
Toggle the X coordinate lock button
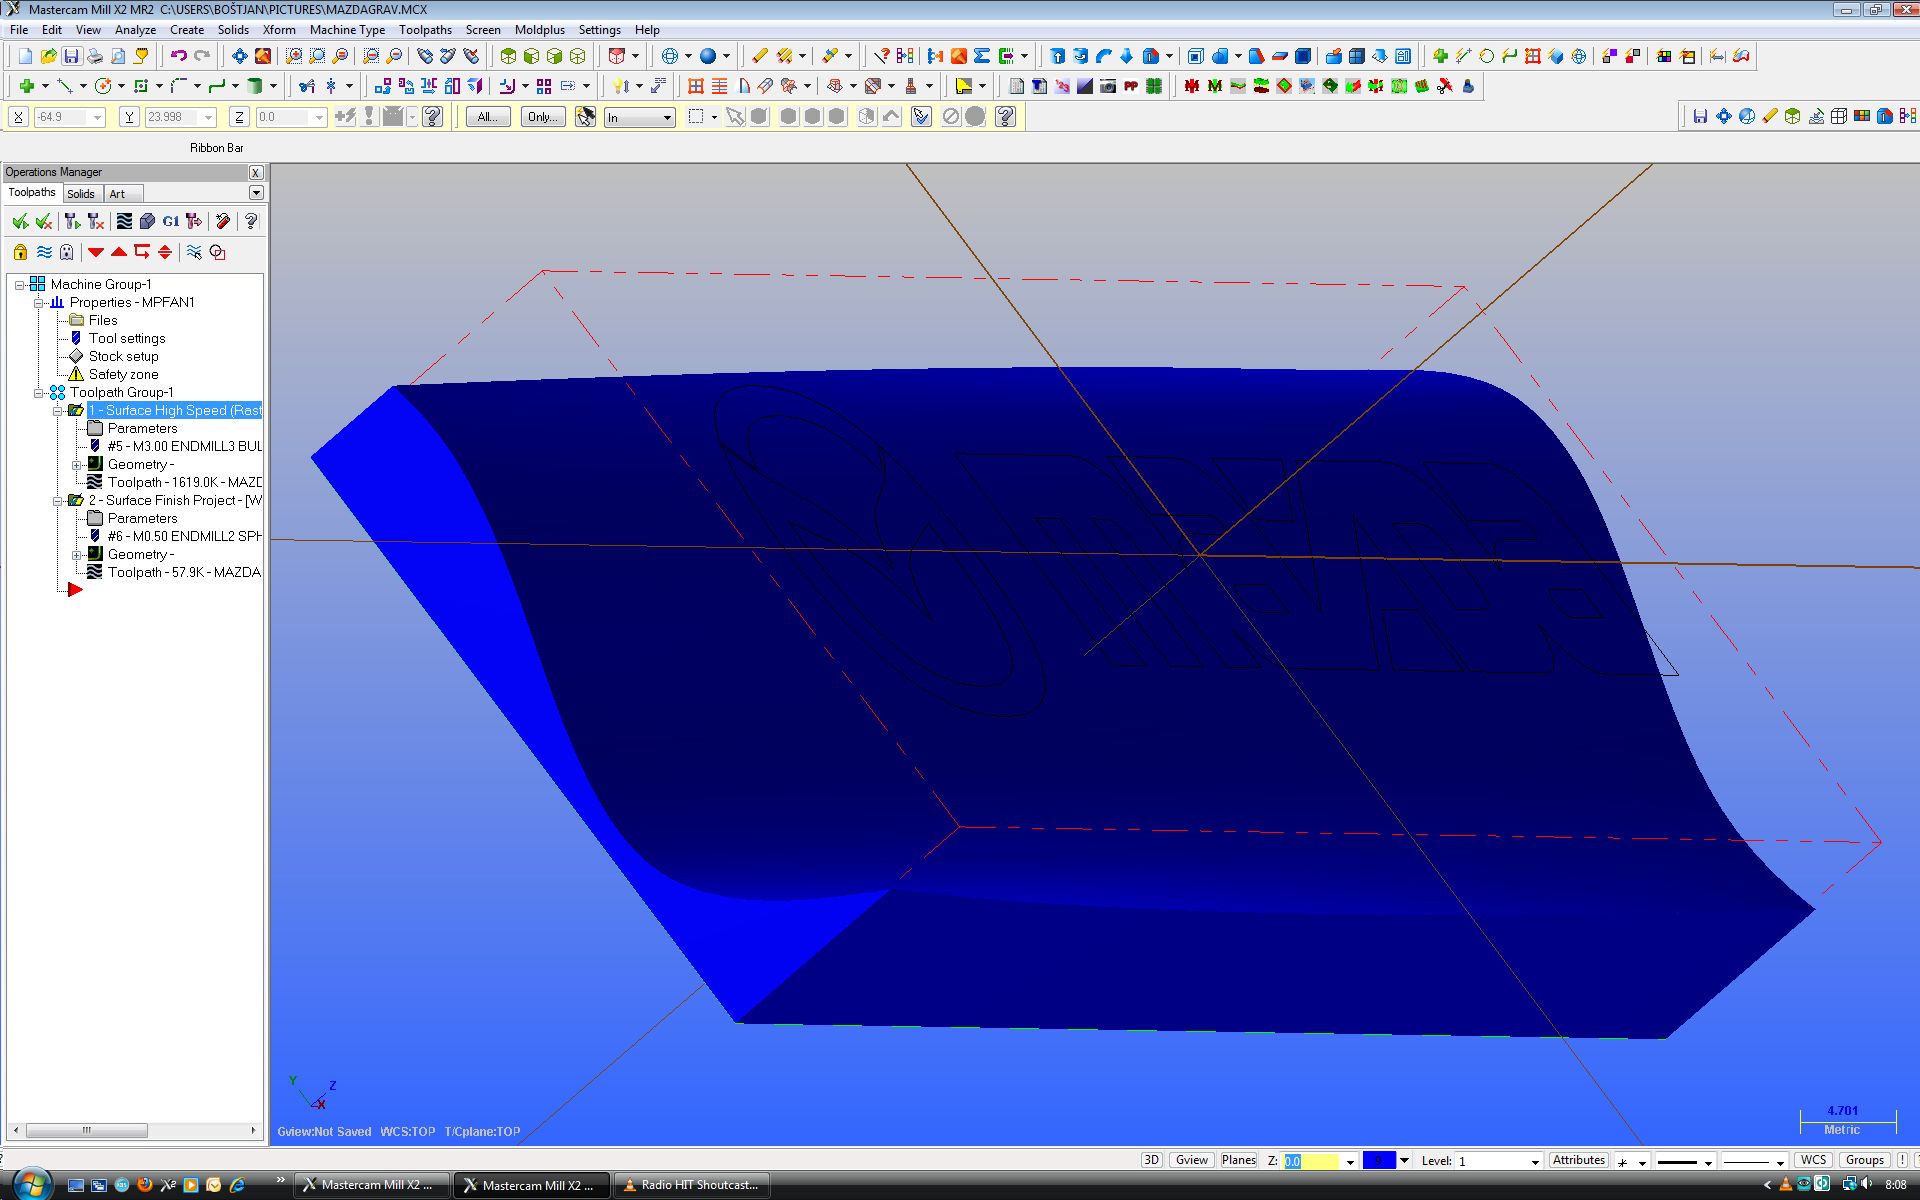click(18, 117)
